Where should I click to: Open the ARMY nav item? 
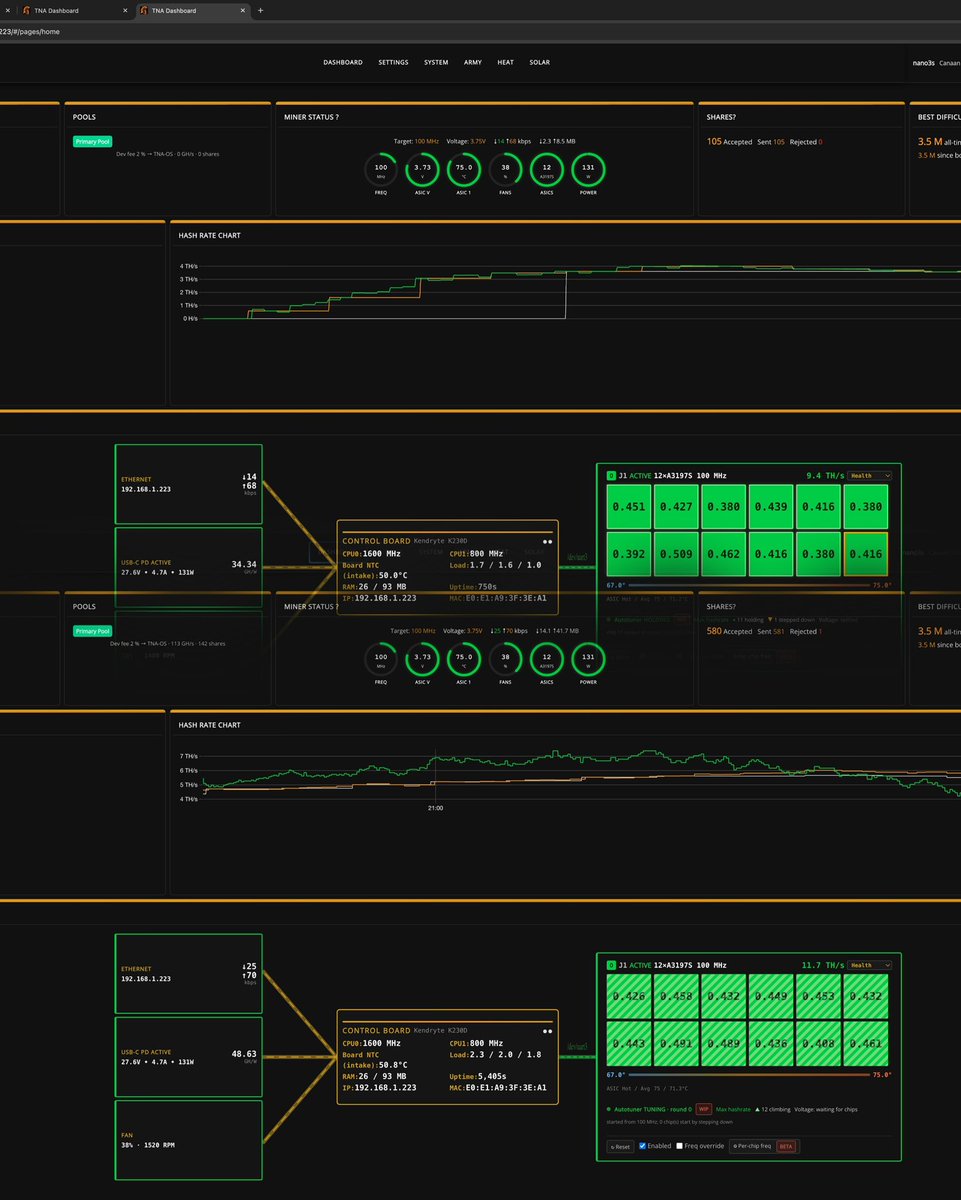473,62
